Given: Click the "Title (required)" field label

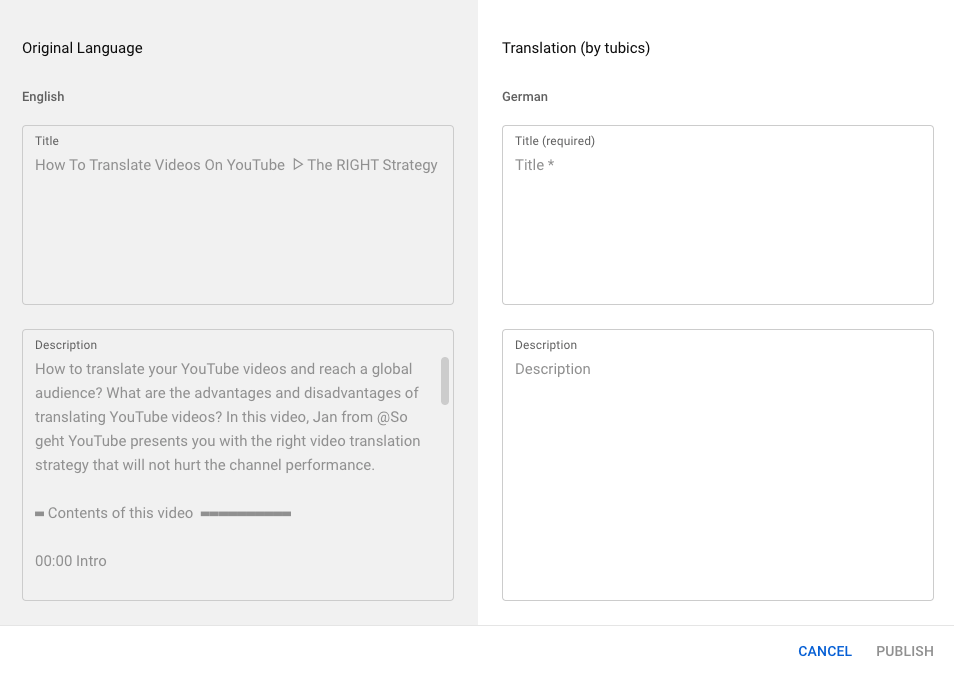Looking at the screenshot, I should 555,141.
